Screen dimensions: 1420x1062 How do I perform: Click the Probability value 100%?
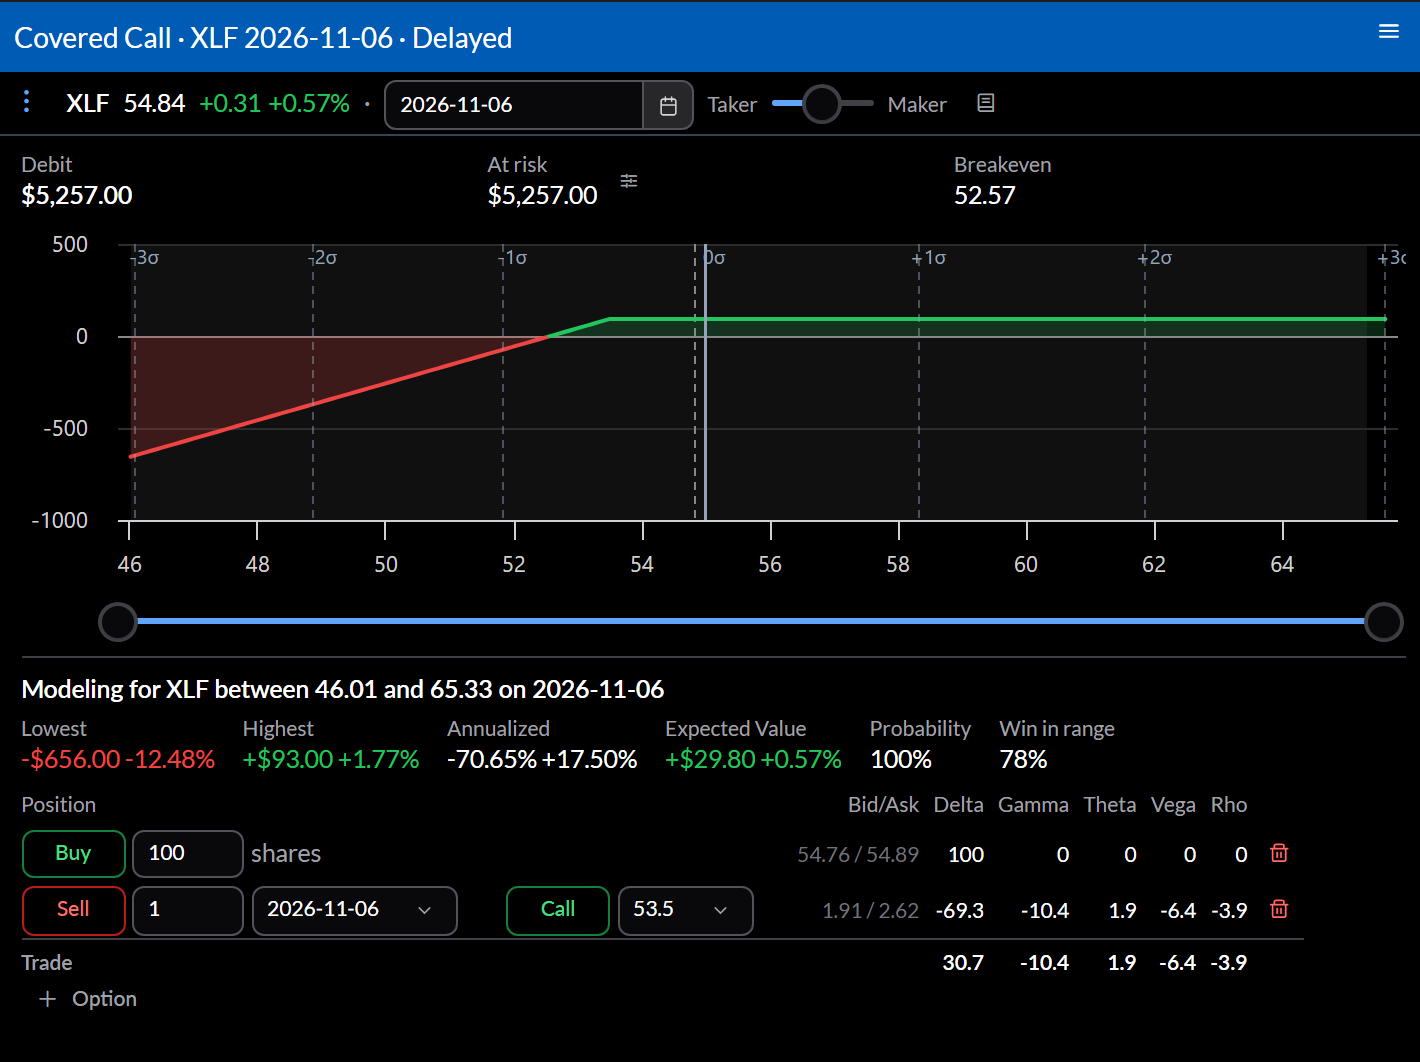901,759
